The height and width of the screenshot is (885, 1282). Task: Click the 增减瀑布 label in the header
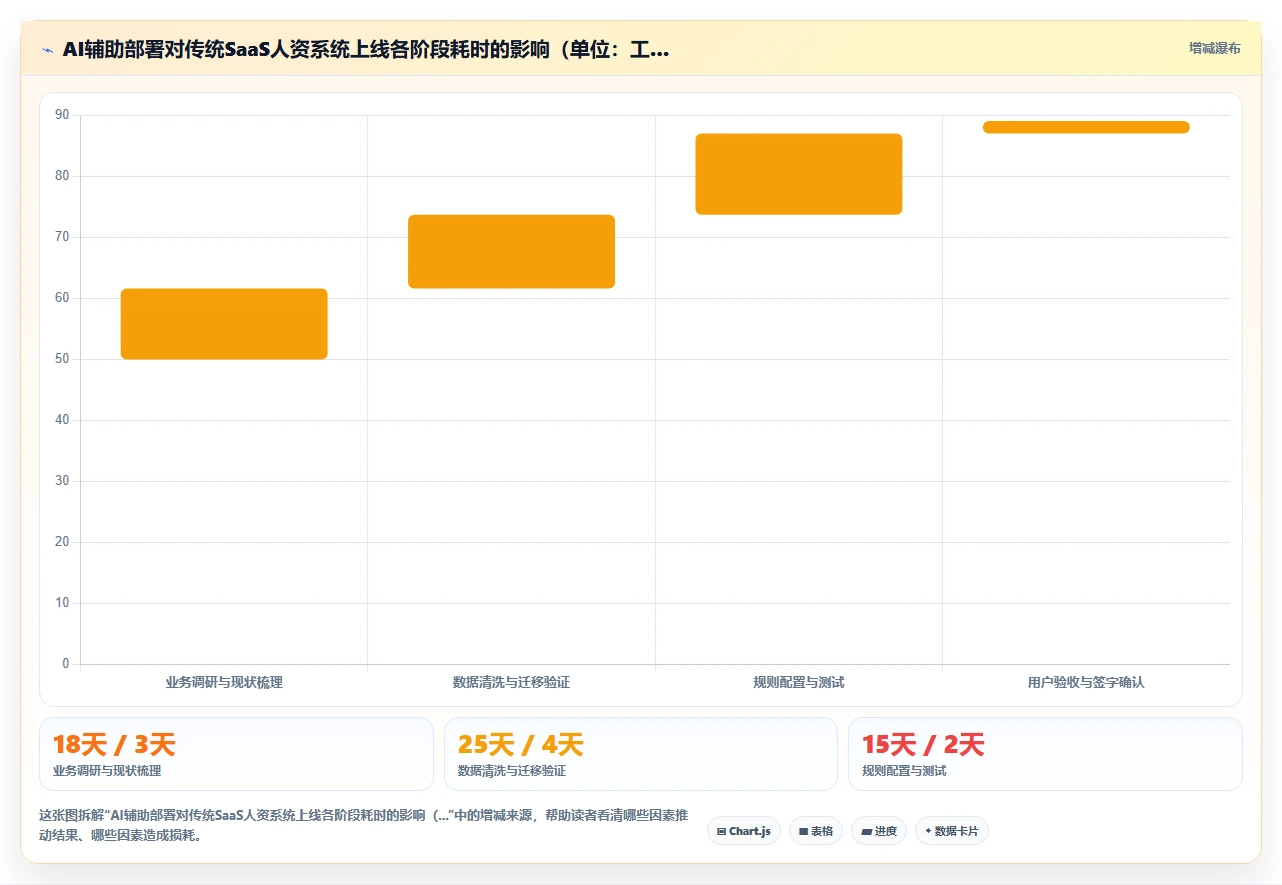coord(1215,48)
